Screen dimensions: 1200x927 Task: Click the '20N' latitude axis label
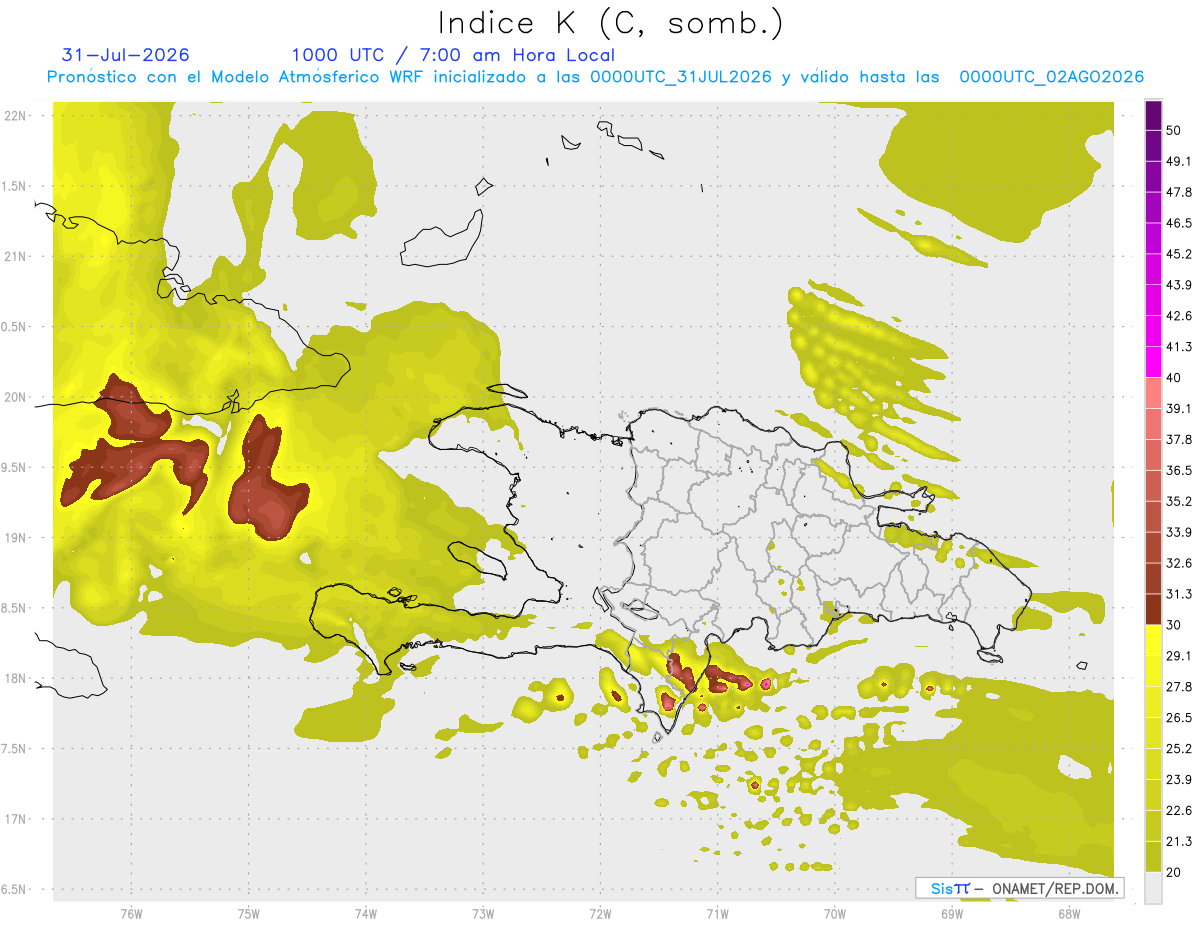tap(16, 397)
